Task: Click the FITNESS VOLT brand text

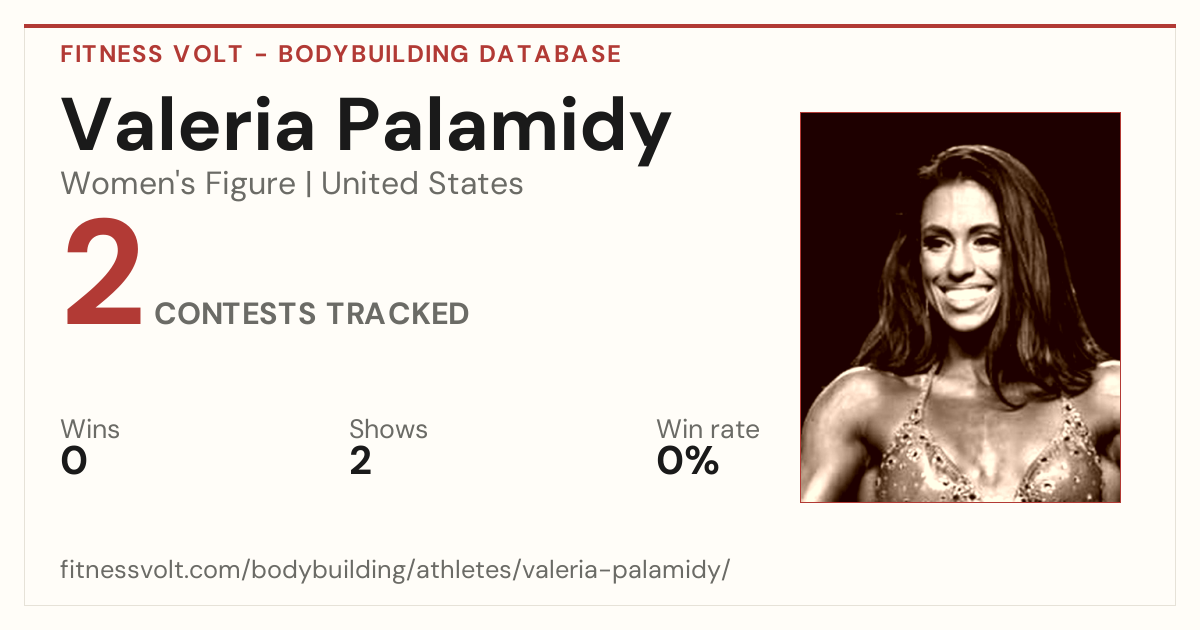Action: 151,54
